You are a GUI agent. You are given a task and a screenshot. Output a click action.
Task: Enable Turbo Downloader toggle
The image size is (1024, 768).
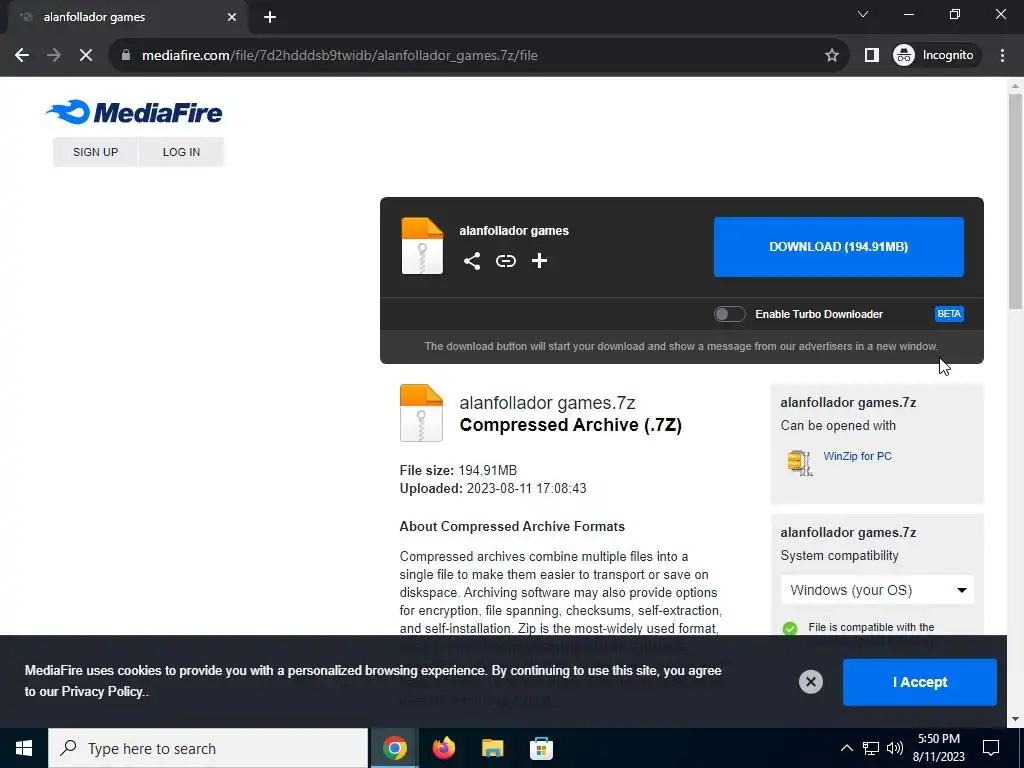[729, 314]
